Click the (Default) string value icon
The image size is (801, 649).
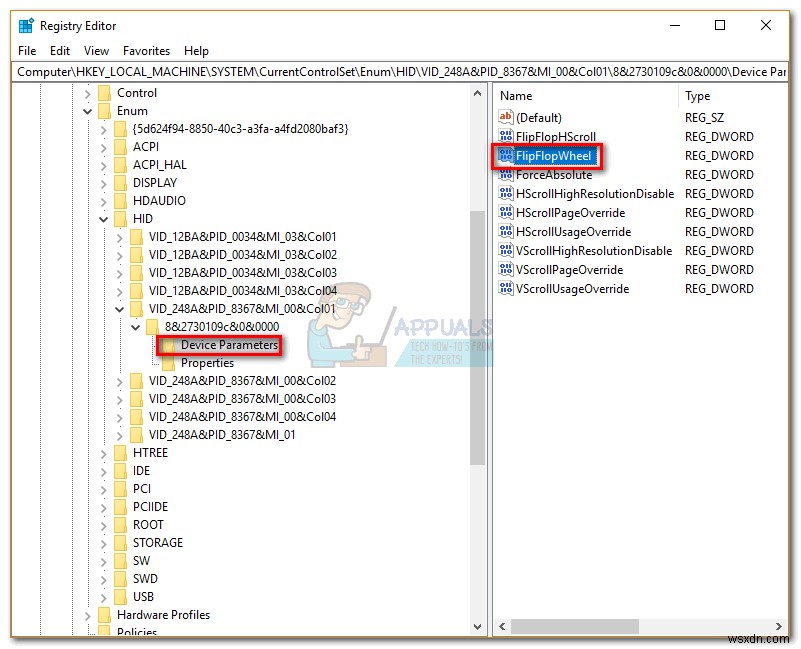[505, 118]
